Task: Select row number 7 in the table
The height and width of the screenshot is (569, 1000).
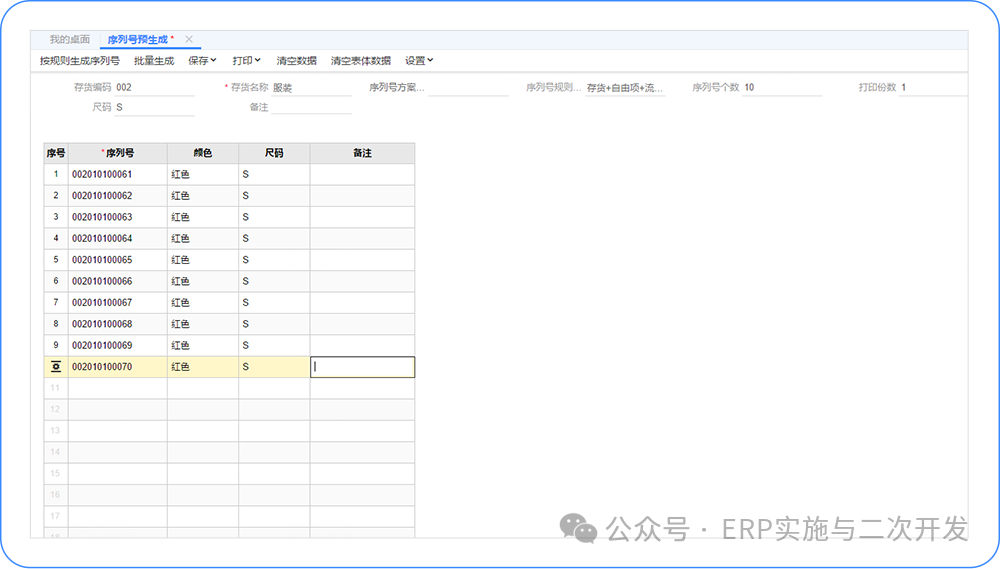Action: [56, 303]
